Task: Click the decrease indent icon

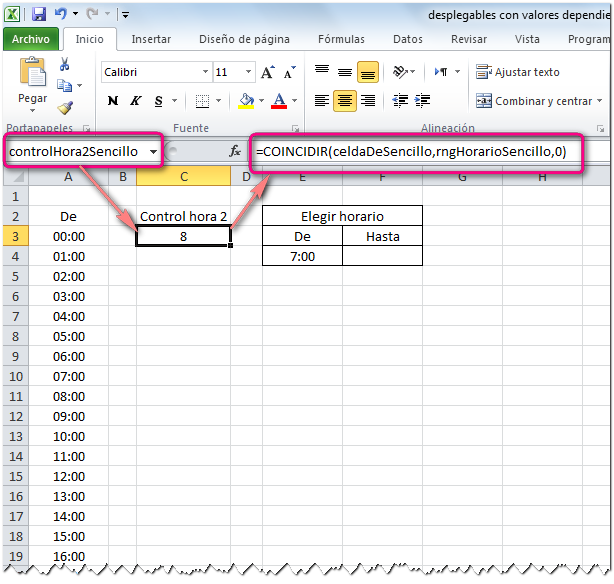Action: click(402, 101)
